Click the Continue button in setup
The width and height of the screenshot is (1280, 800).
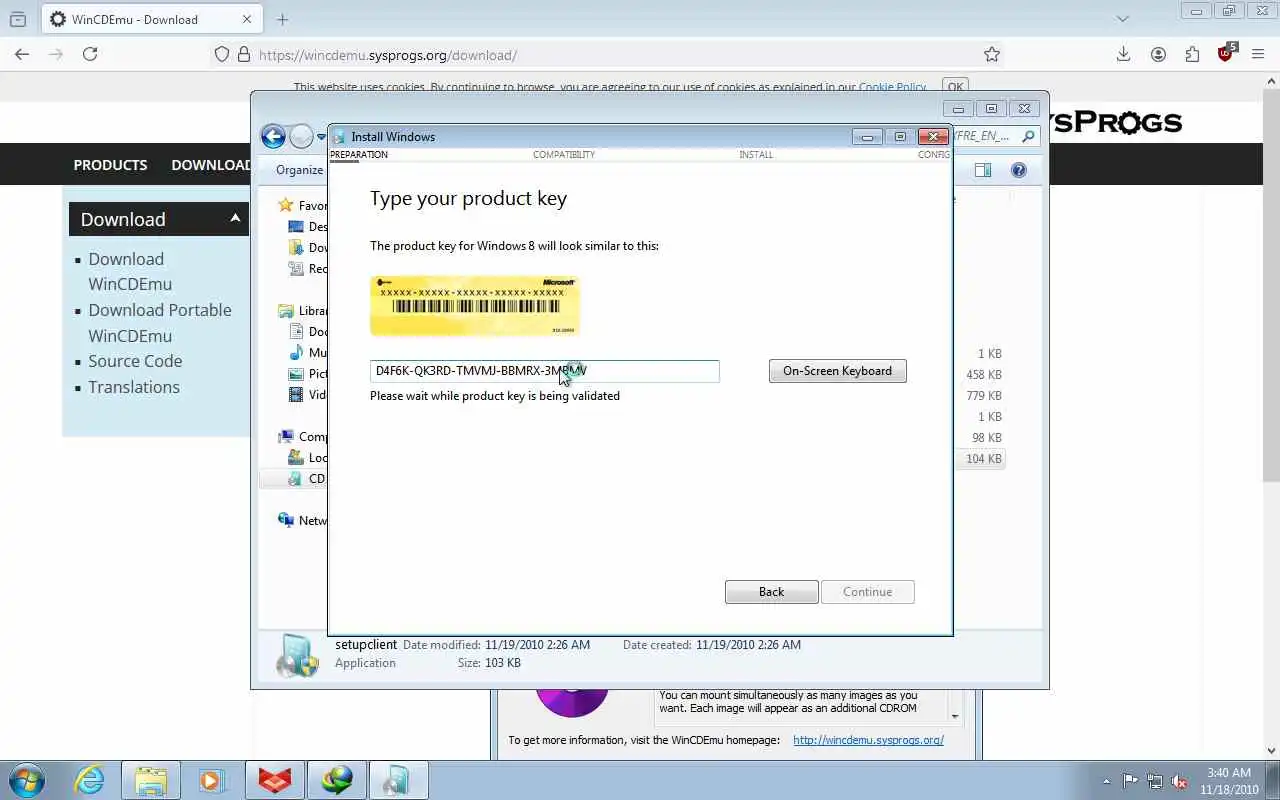867,592
